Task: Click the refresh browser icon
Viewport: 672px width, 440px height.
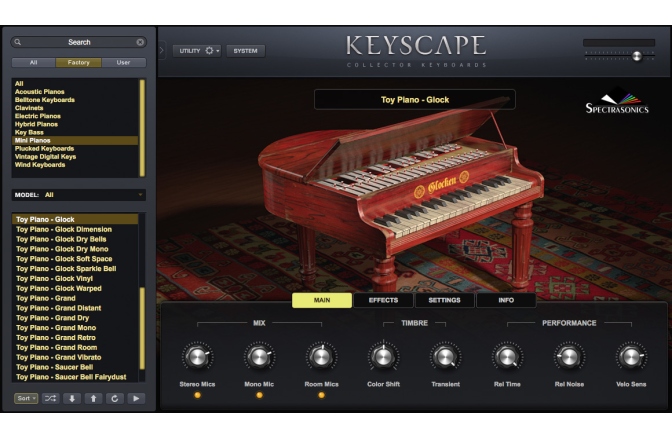Action: 114,398
